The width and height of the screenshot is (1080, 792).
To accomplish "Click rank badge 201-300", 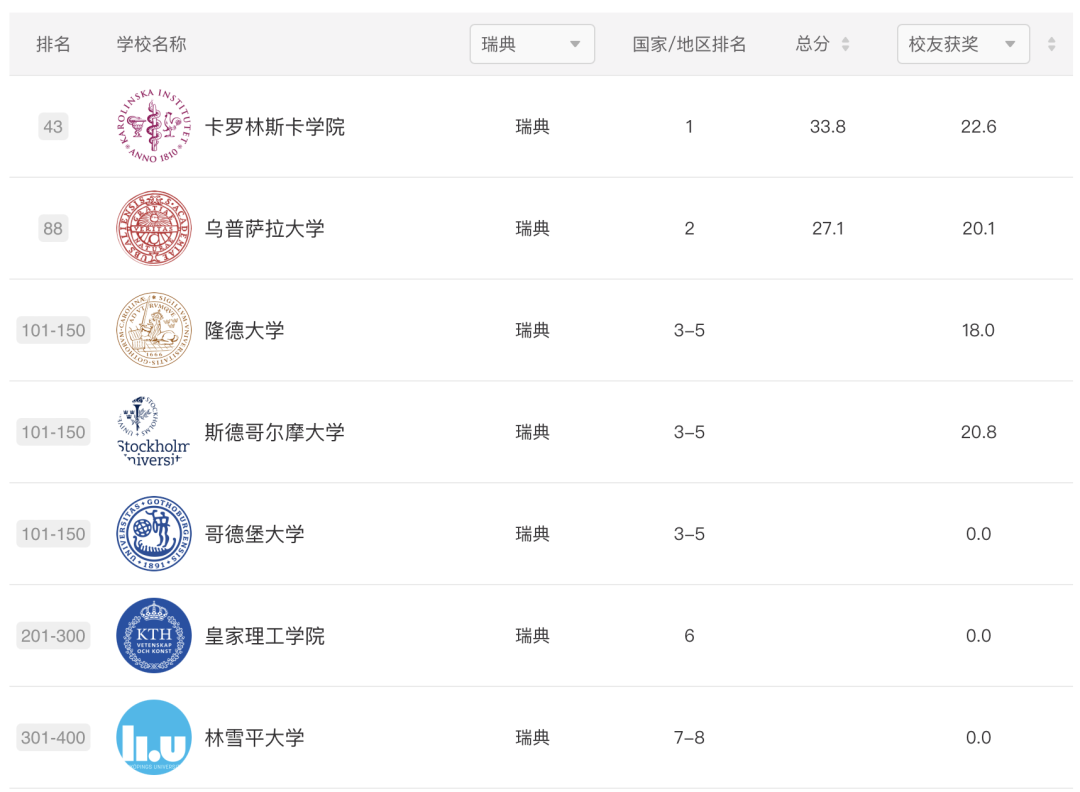I will point(53,636).
